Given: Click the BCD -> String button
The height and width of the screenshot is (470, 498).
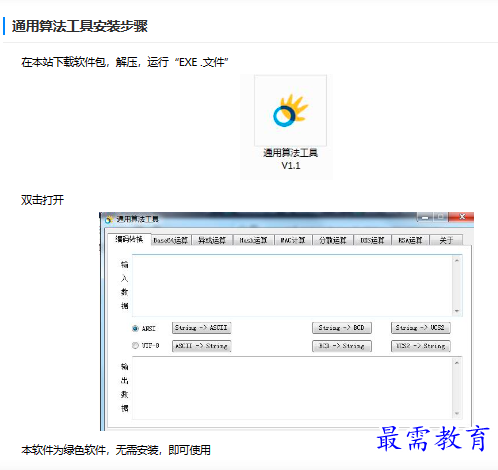Looking at the screenshot, I should [x=342, y=346].
